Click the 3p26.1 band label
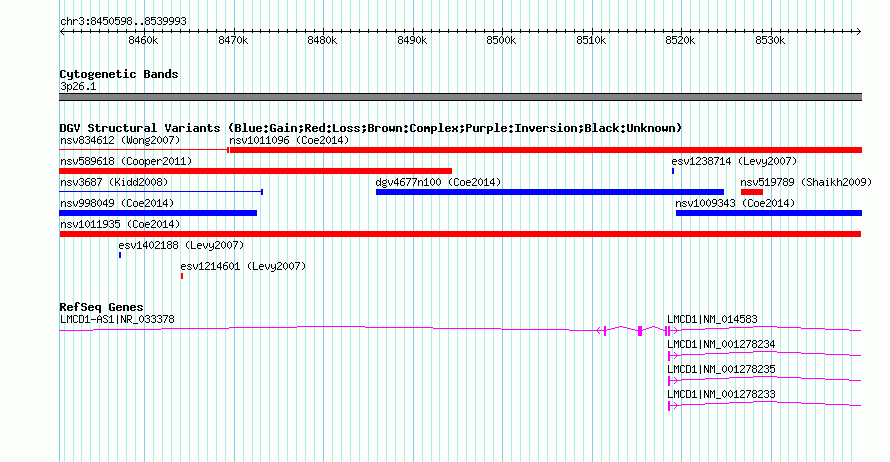The height and width of the screenshot is (462, 890). [78, 87]
